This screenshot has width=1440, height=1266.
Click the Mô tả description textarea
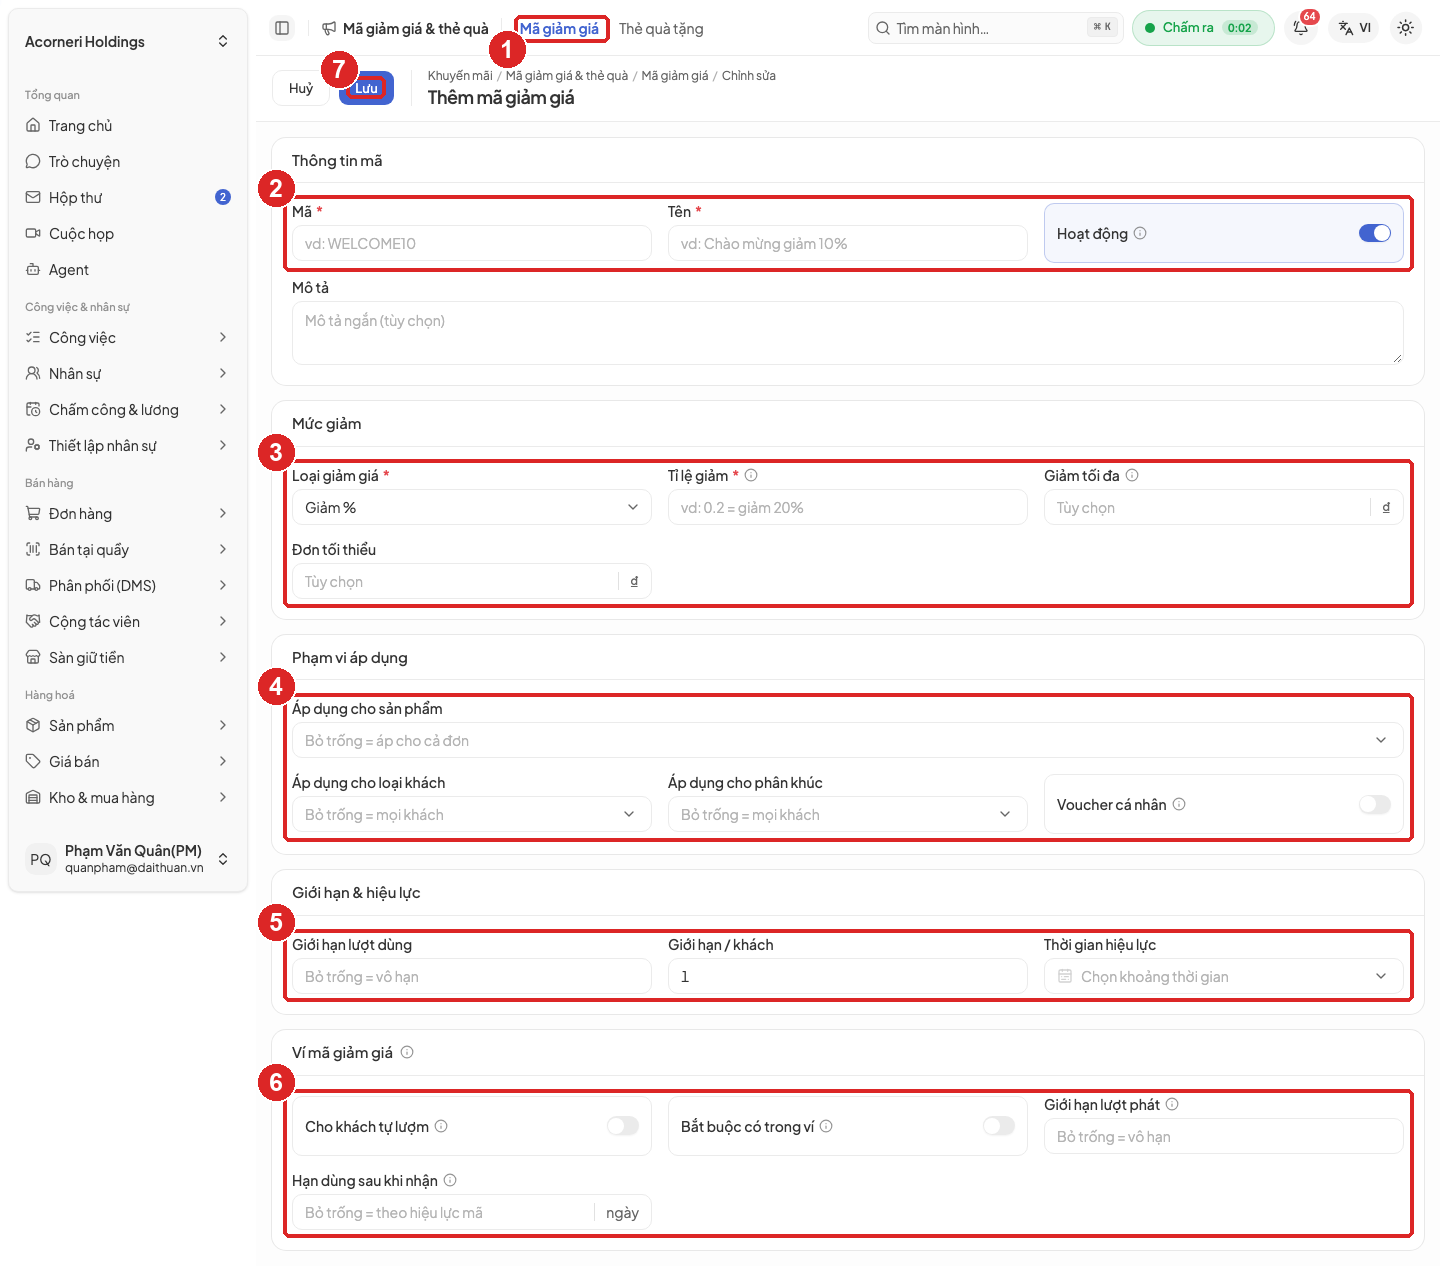pos(848,333)
